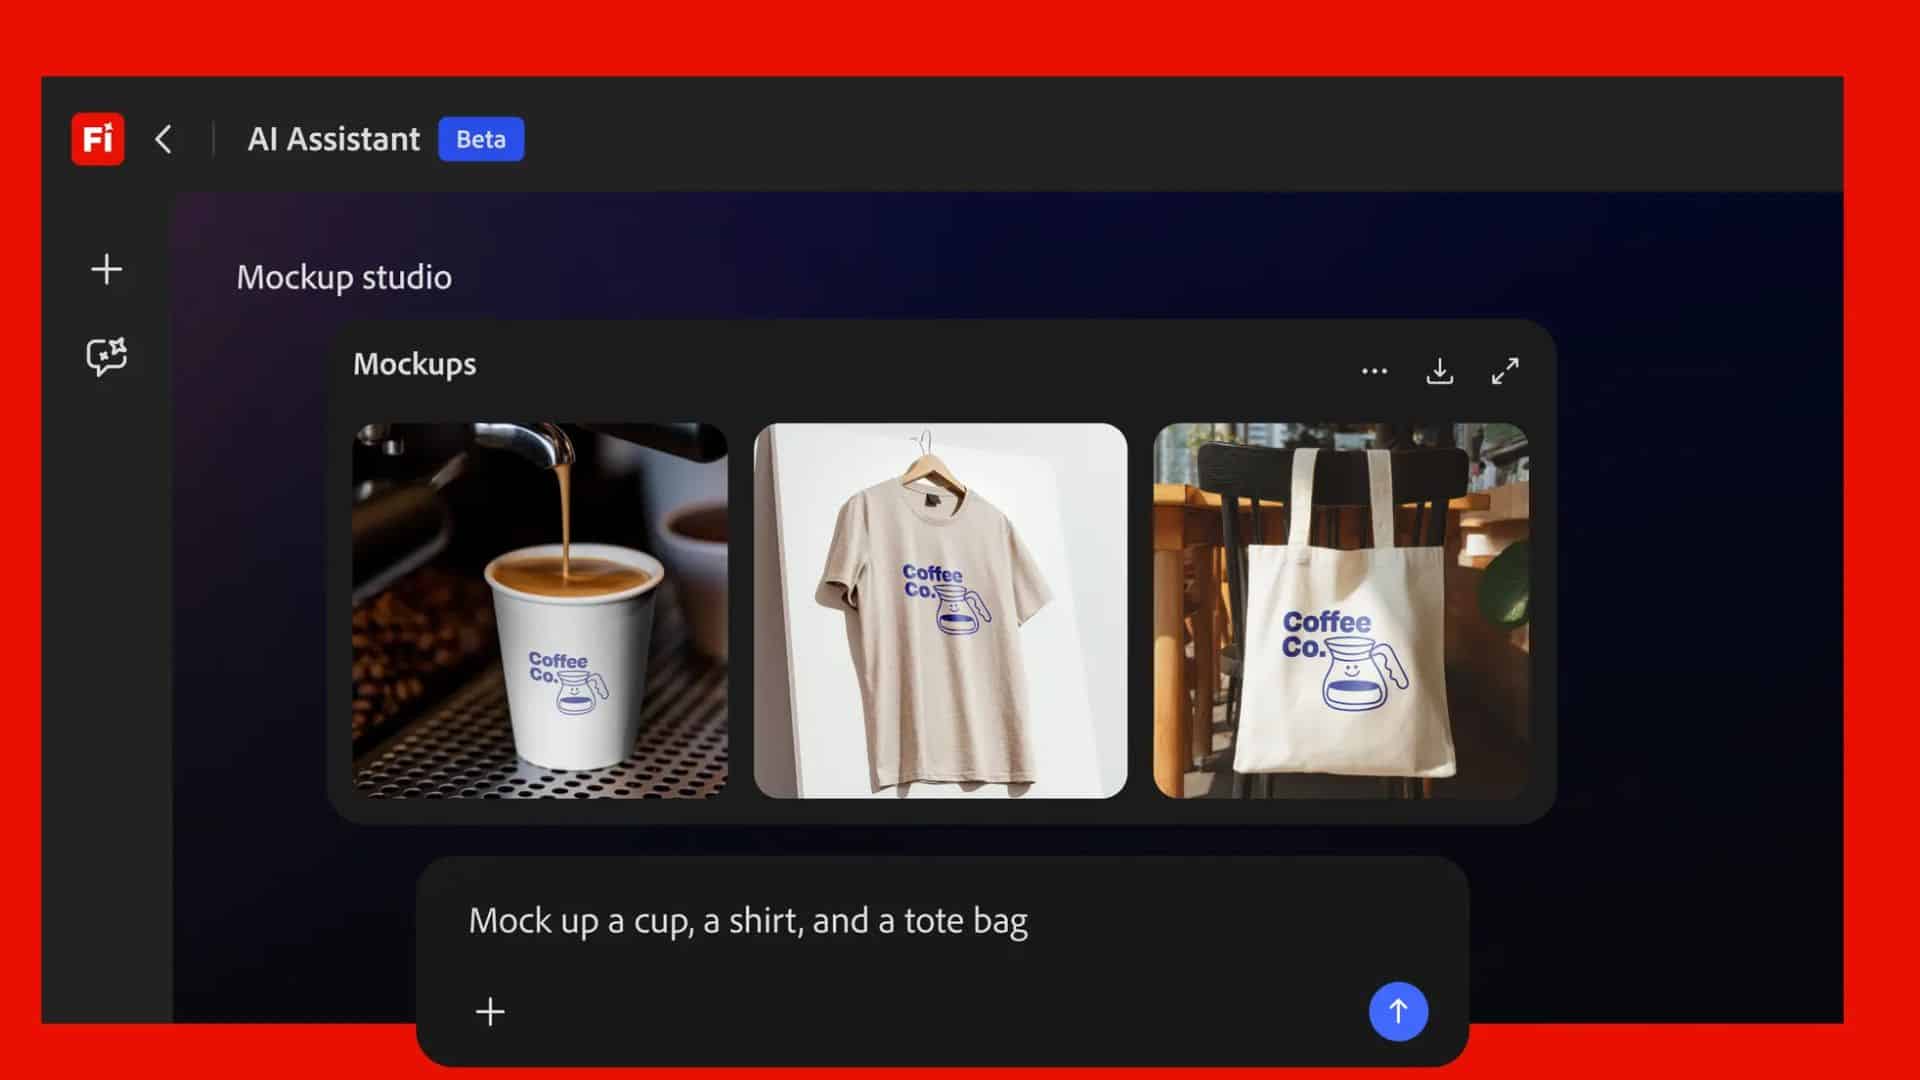This screenshot has width=1920, height=1080.
Task: Start a new item with sidebar plus icon
Action: pyautogui.click(x=106, y=269)
